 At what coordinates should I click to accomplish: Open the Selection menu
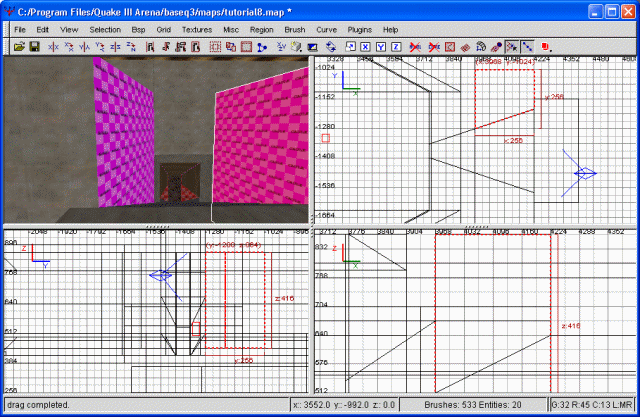pyautogui.click(x=105, y=30)
